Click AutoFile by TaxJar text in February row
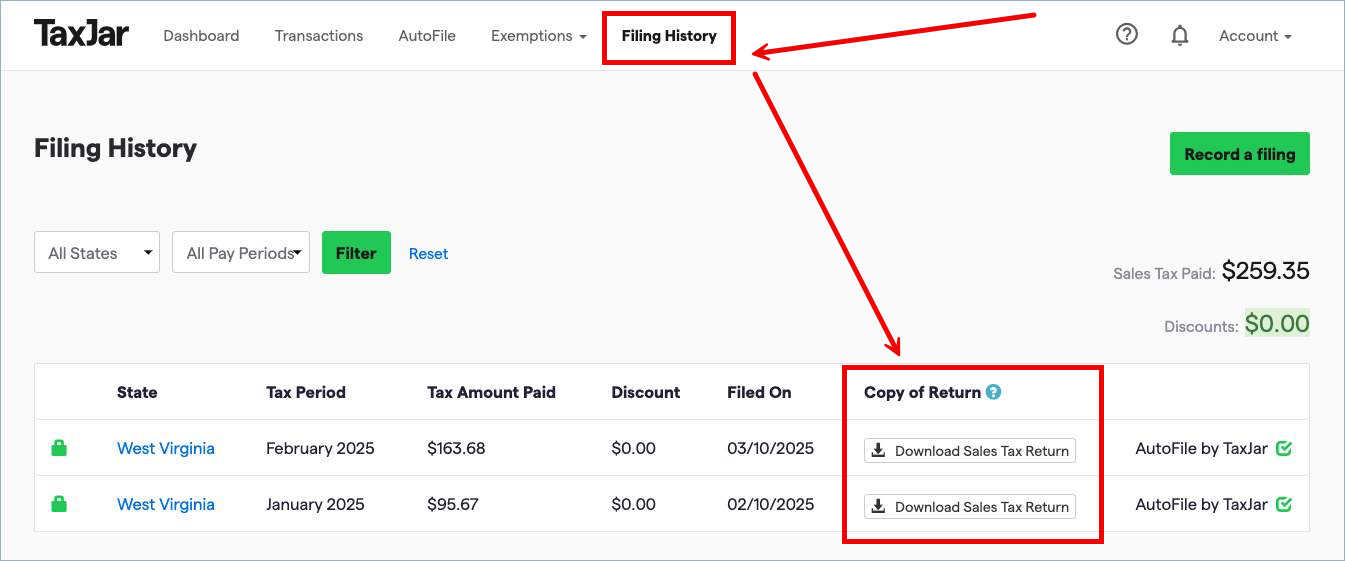 pyautogui.click(x=1202, y=448)
